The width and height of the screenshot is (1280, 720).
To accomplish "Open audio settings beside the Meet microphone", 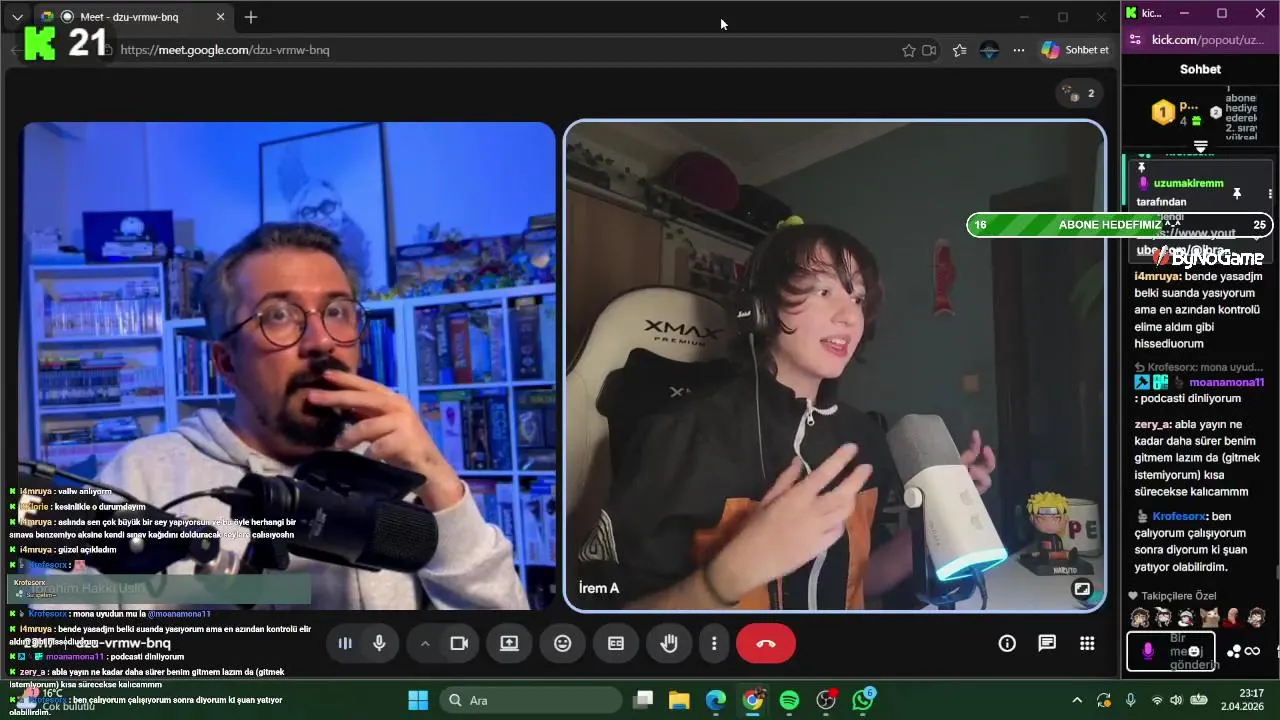I will coord(345,643).
